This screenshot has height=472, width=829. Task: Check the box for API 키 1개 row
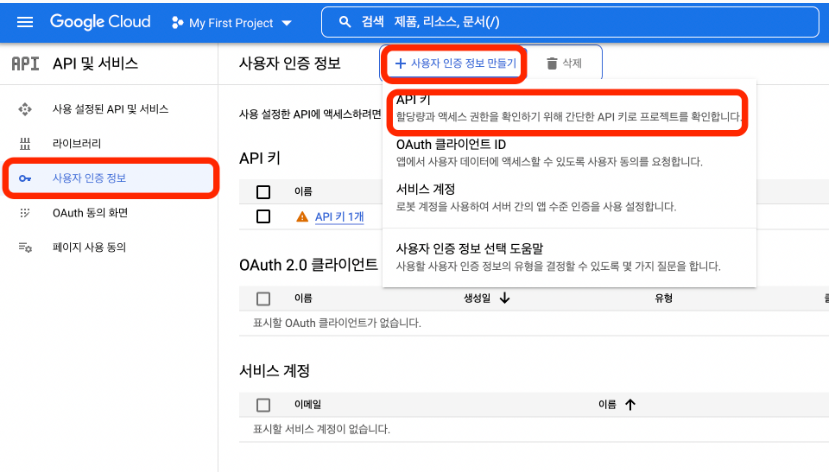263,216
